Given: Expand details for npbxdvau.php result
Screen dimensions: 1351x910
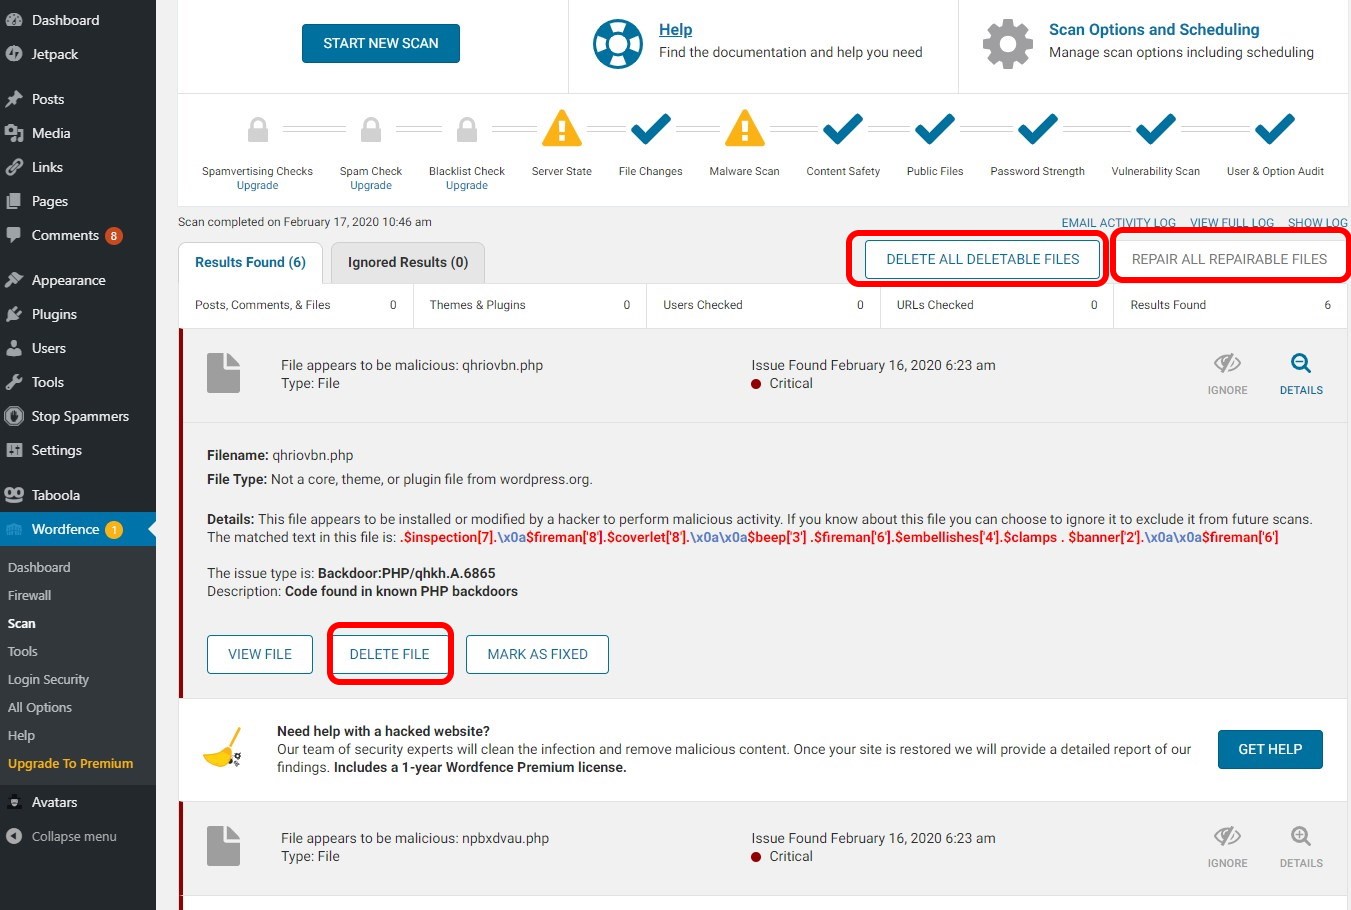Looking at the screenshot, I should coord(1300,846).
